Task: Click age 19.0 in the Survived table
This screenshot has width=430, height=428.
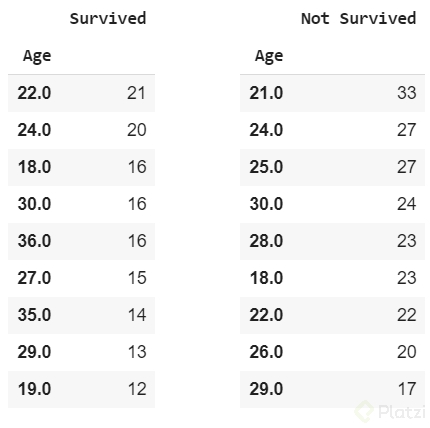Action: [34, 389]
